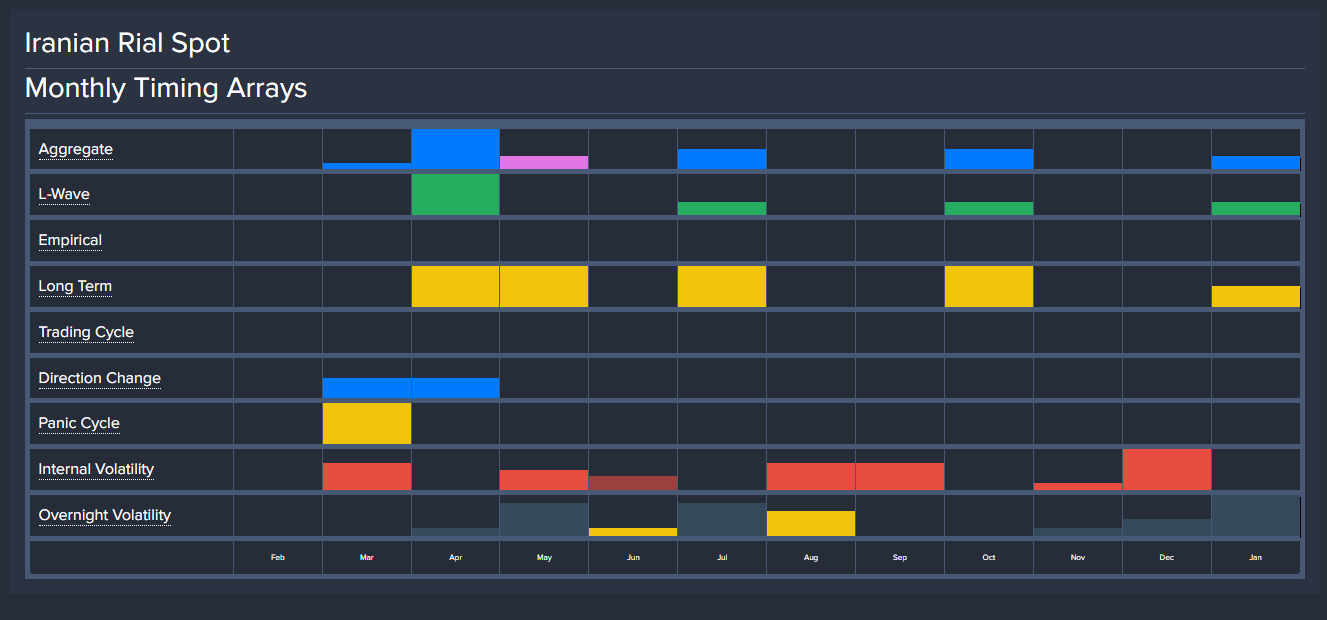Select the yellow Long Term bar for April
This screenshot has width=1327, height=620.
click(x=456, y=286)
